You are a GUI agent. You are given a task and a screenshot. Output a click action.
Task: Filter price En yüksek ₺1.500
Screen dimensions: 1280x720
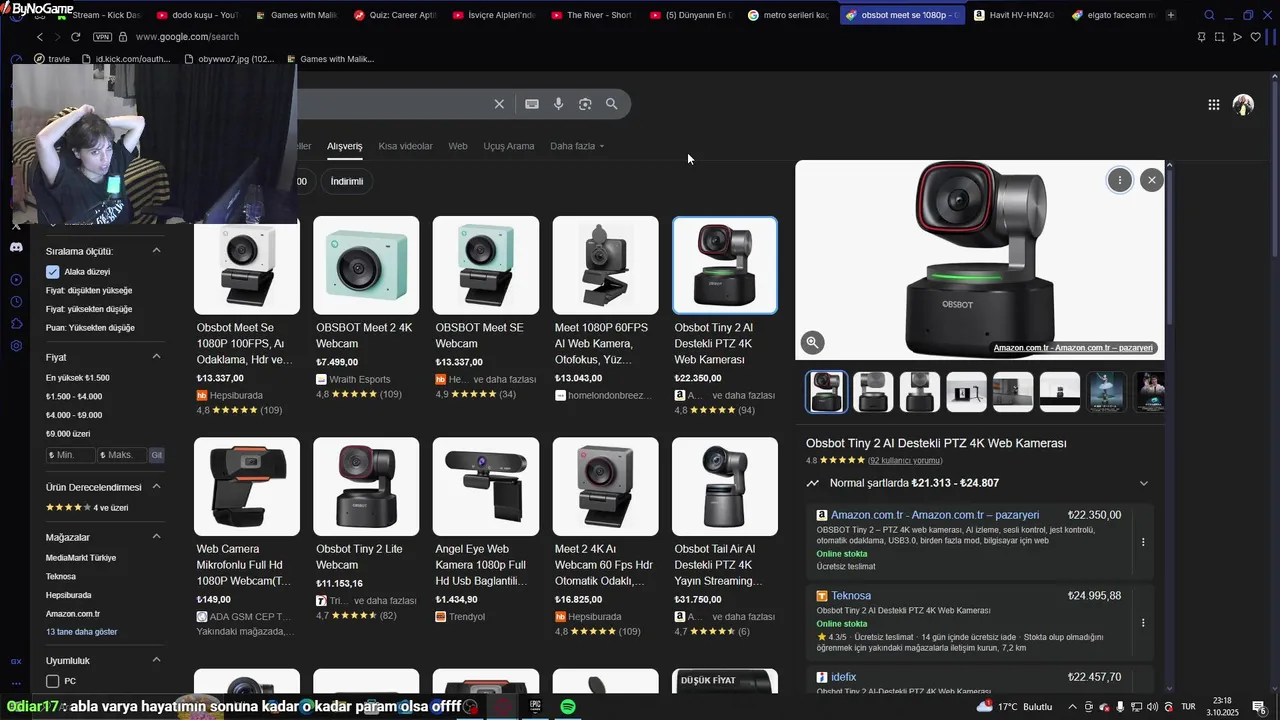point(78,378)
